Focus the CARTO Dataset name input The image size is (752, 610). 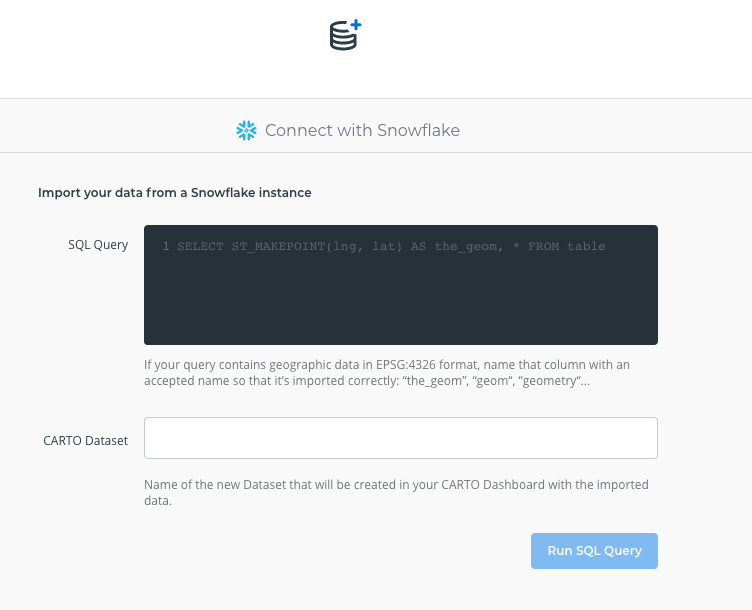tap(400, 438)
